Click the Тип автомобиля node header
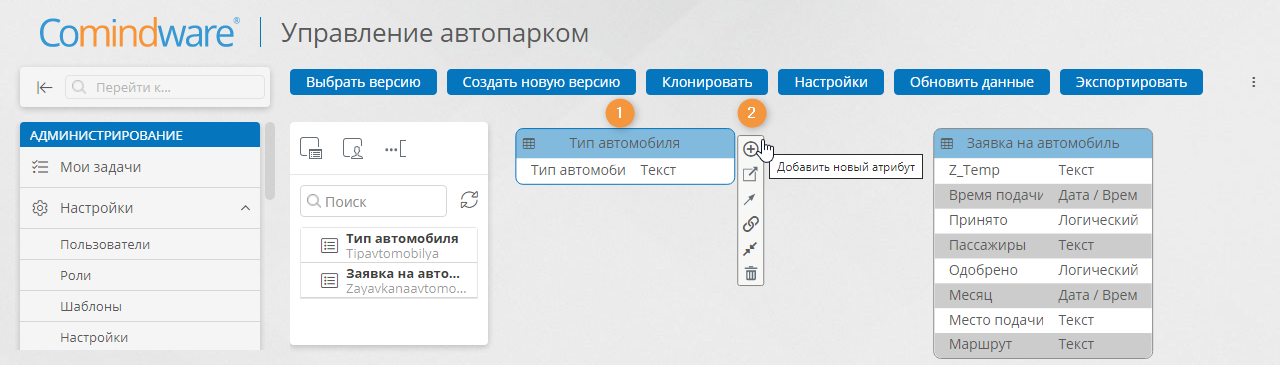Viewport: 1280px width, 365px height. tap(625, 143)
